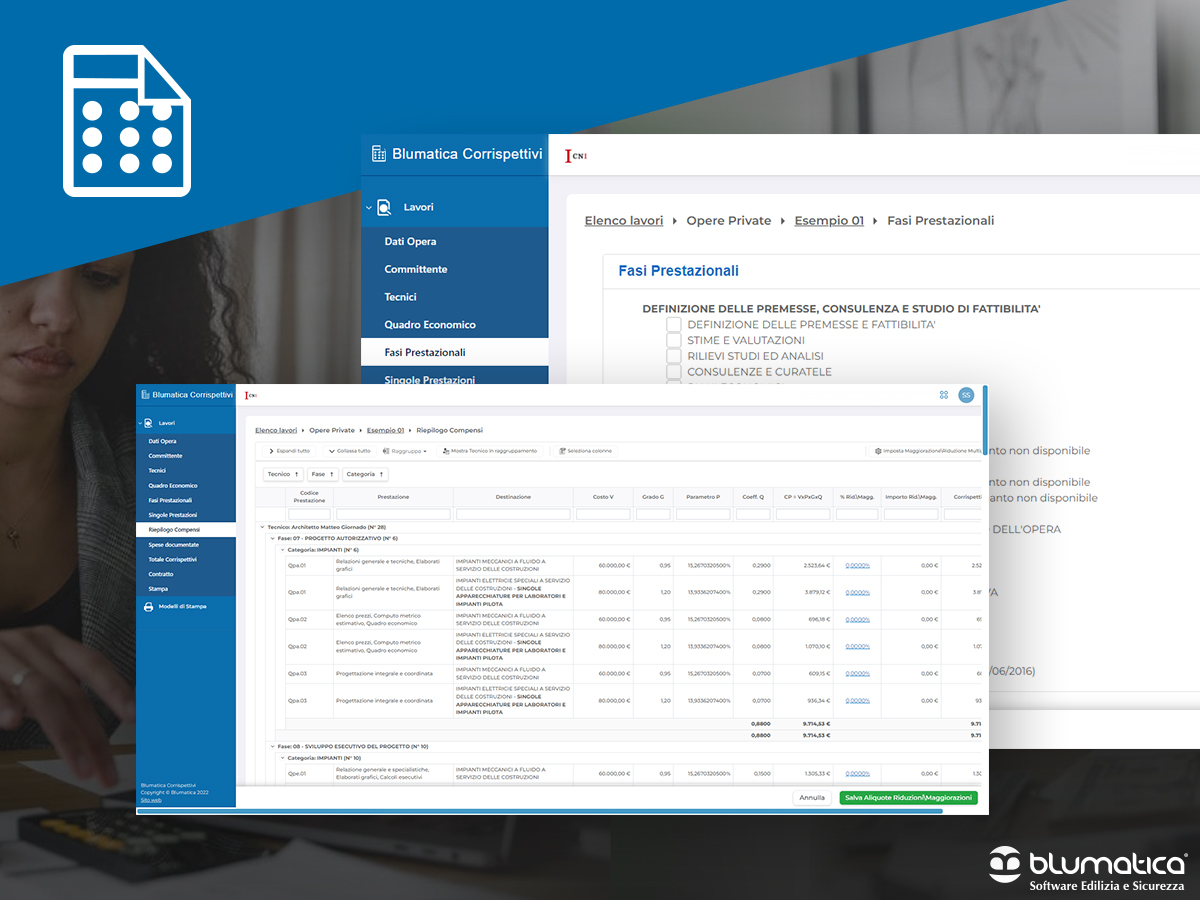Collapse all rows with Collassa tutto
Viewport: 1200px width, 900px height.
click(350, 451)
